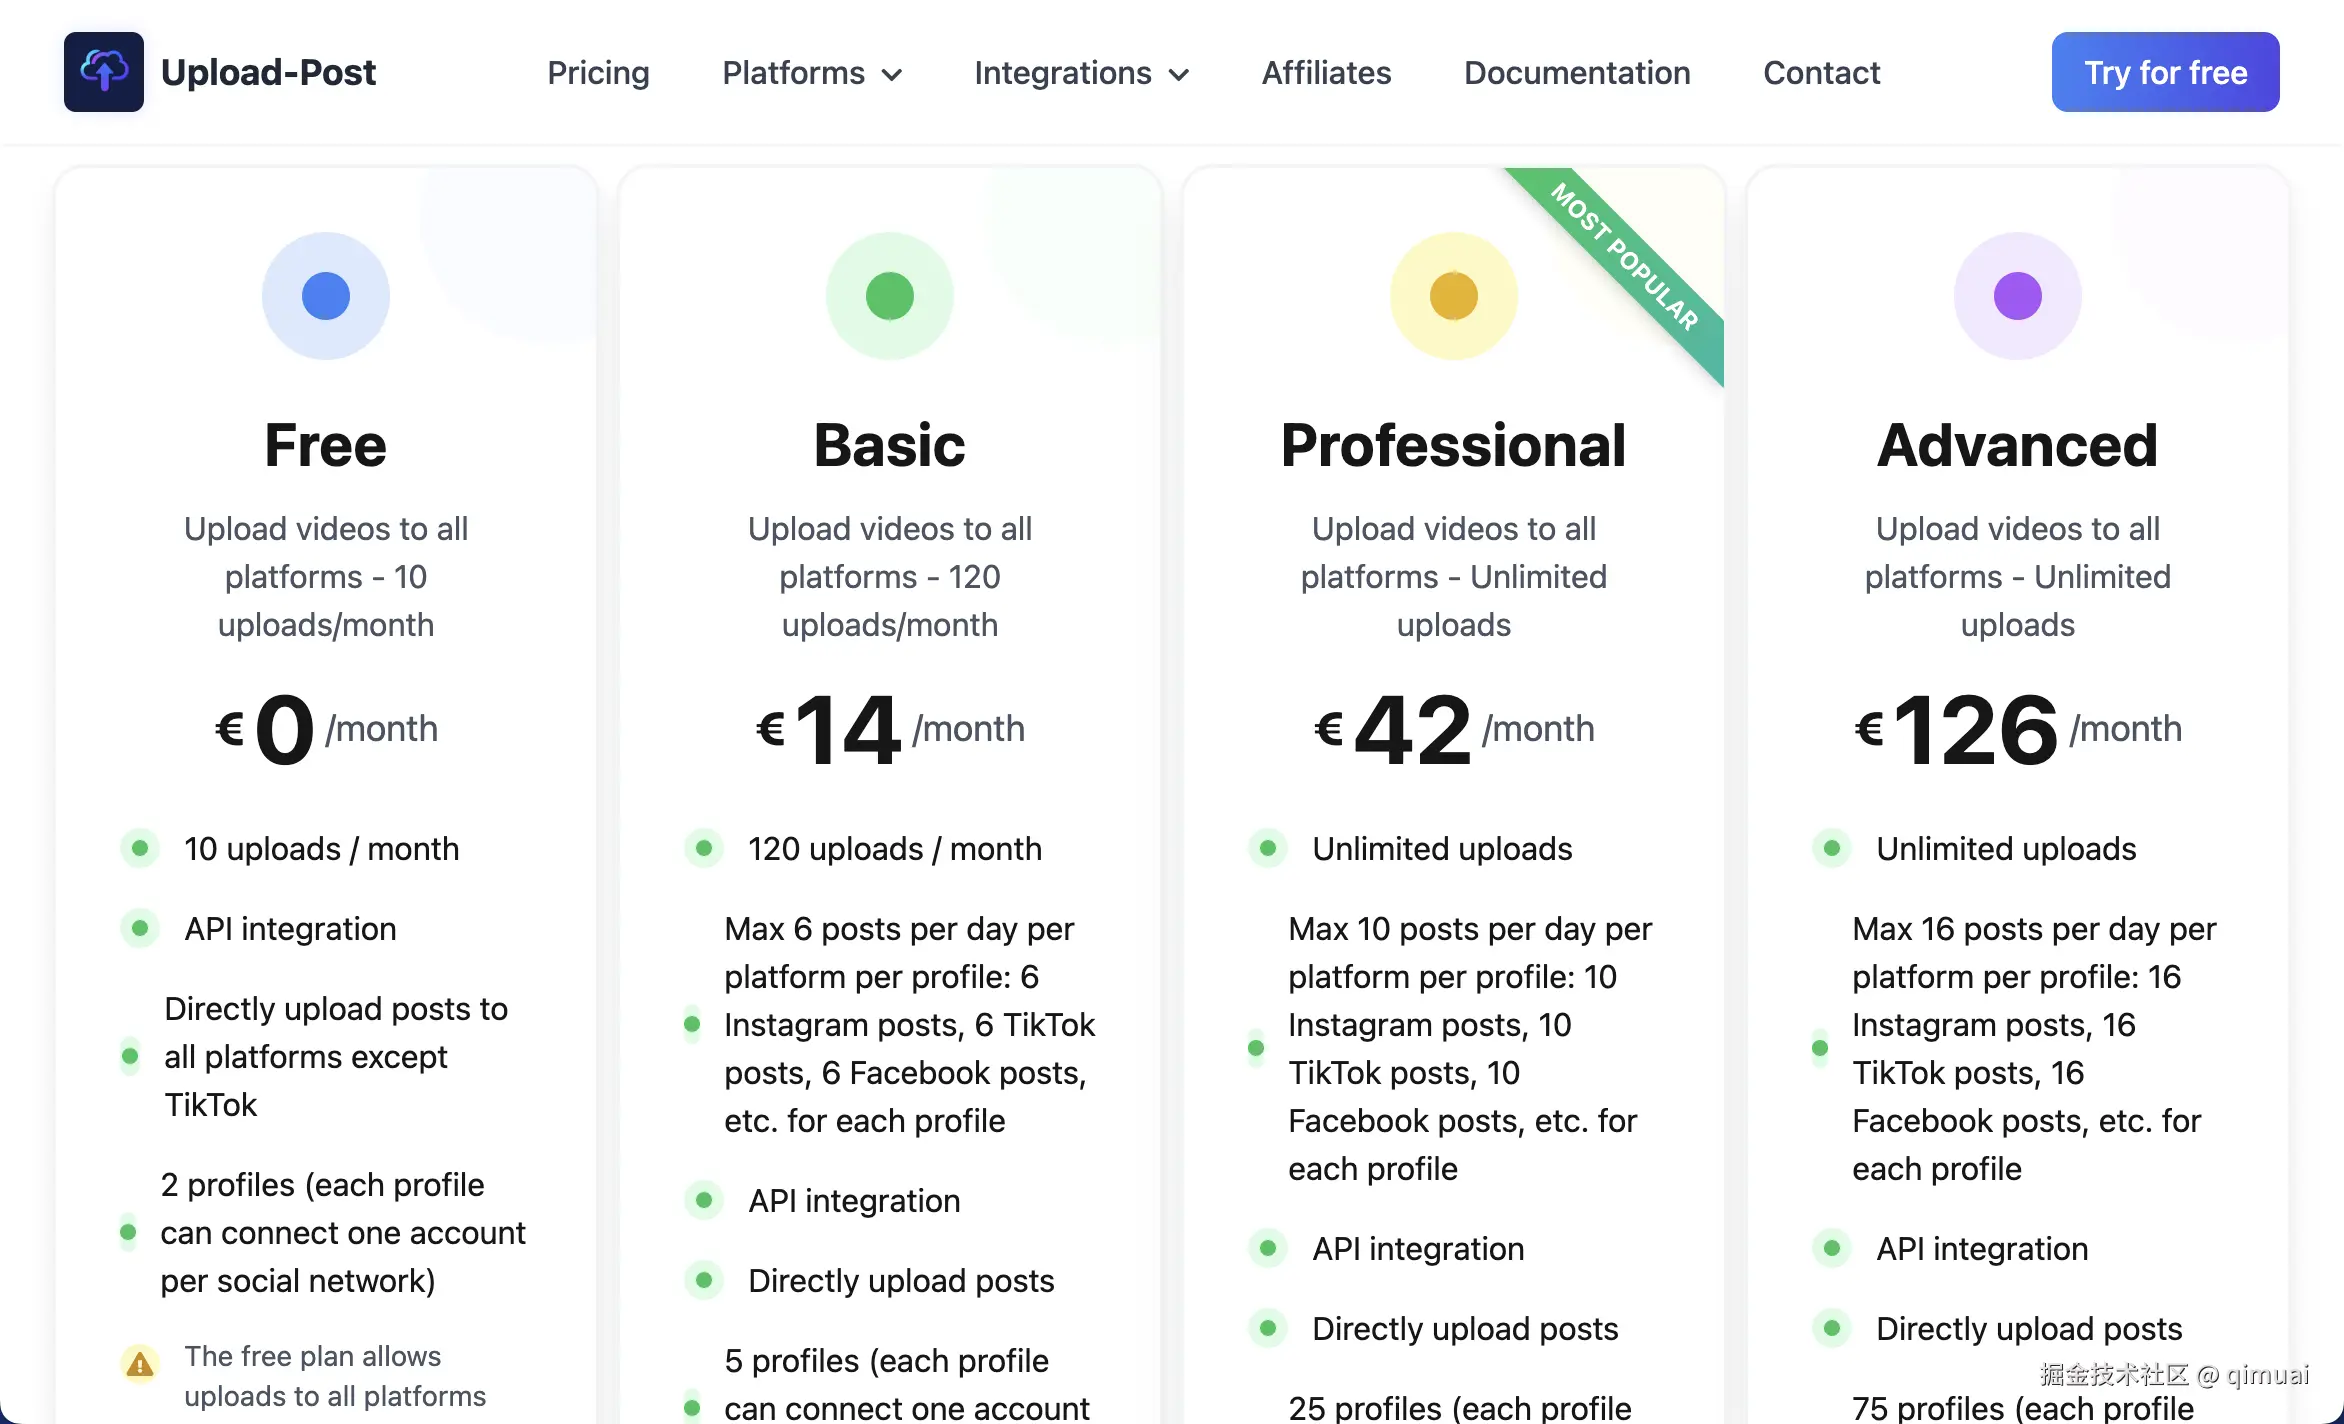Click the green Basic plan circle icon
The width and height of the screenshot is (2344, 1424).
[890, 296]
